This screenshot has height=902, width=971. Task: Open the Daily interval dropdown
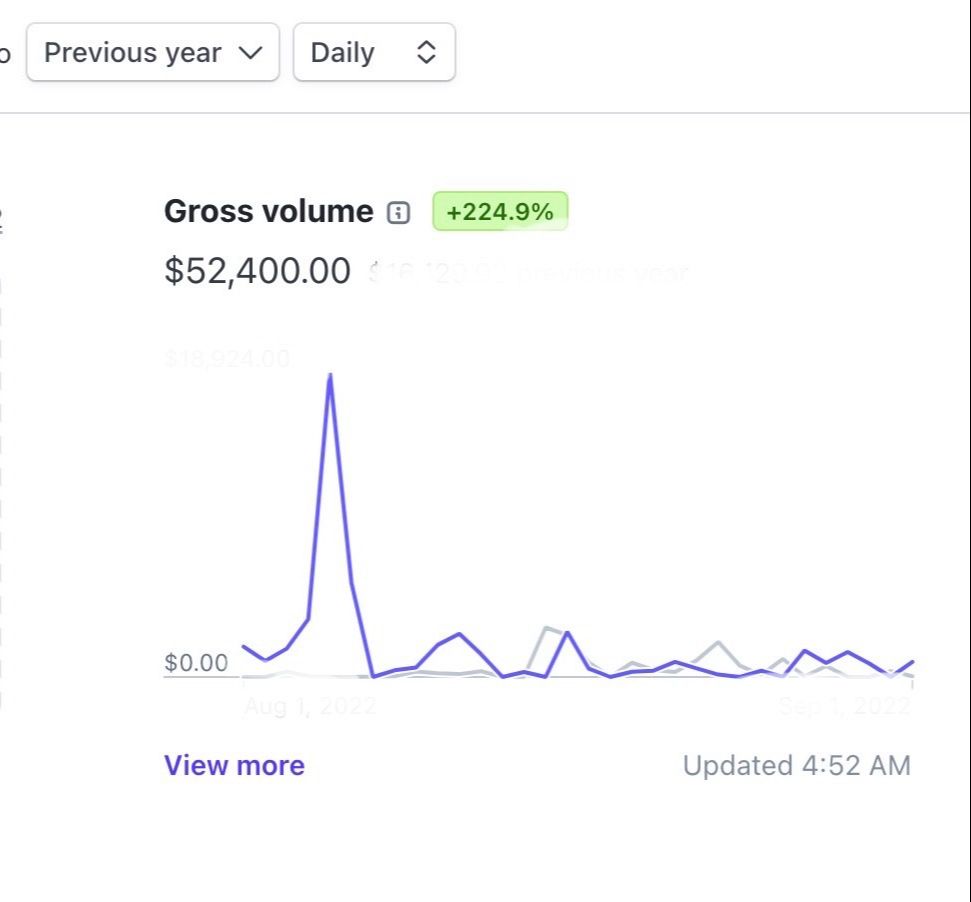click(374, 53)
